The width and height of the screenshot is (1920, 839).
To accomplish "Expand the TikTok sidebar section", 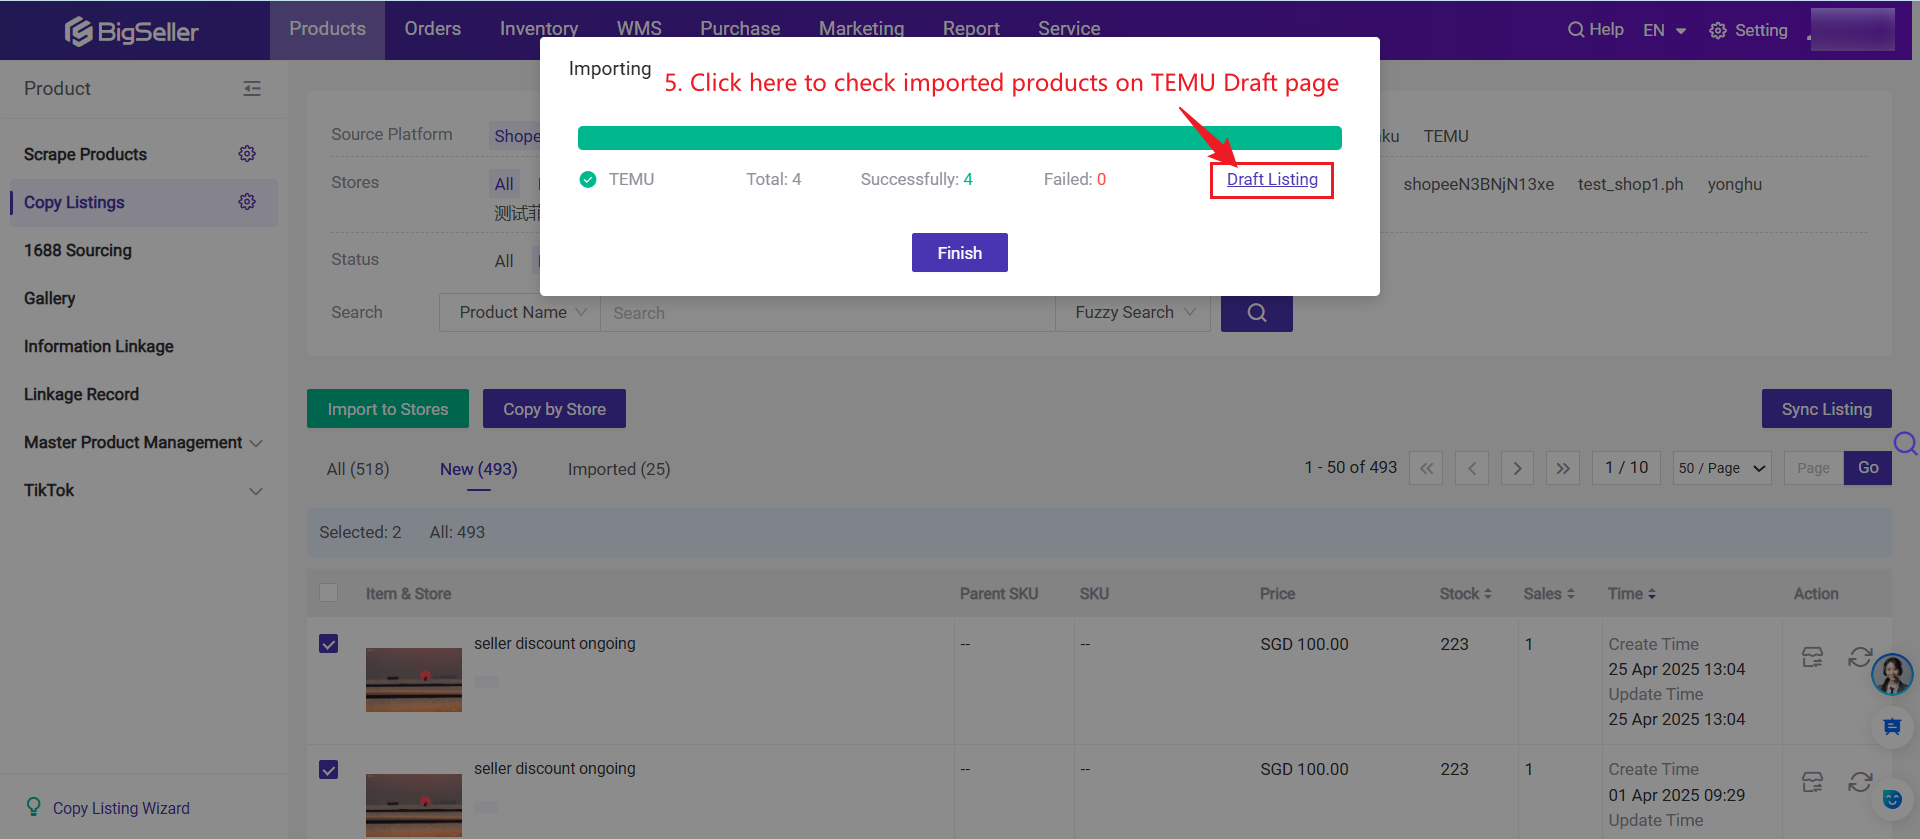I will (x=143, y=490).
